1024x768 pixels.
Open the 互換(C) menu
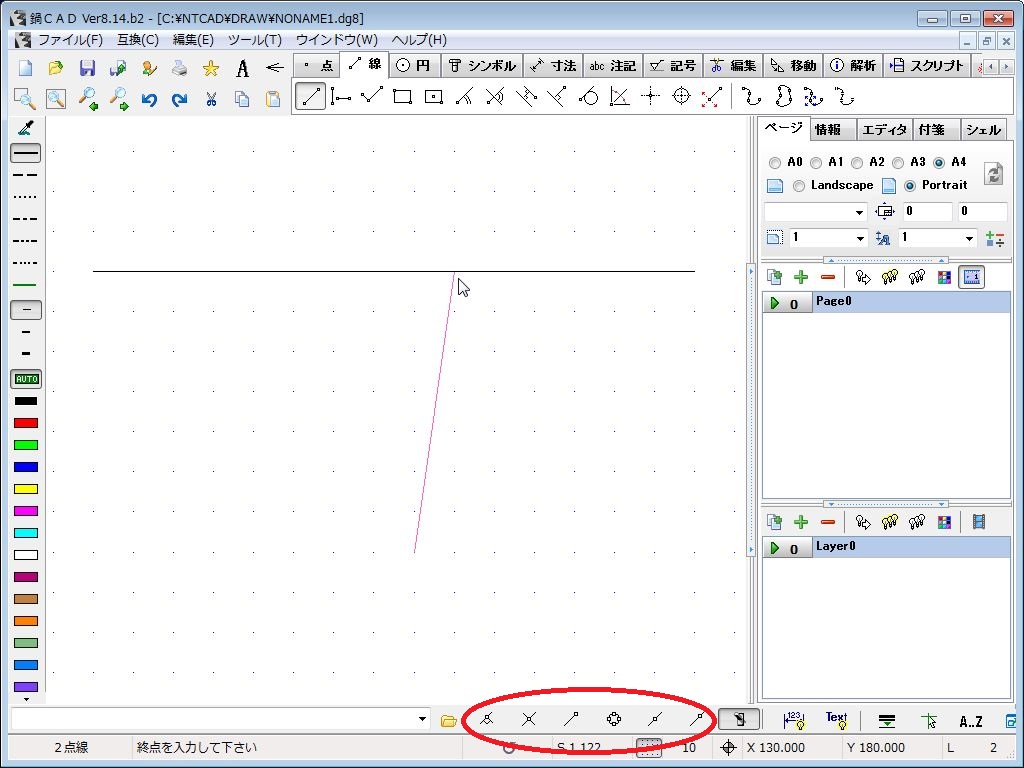click(x=138, y=40)
